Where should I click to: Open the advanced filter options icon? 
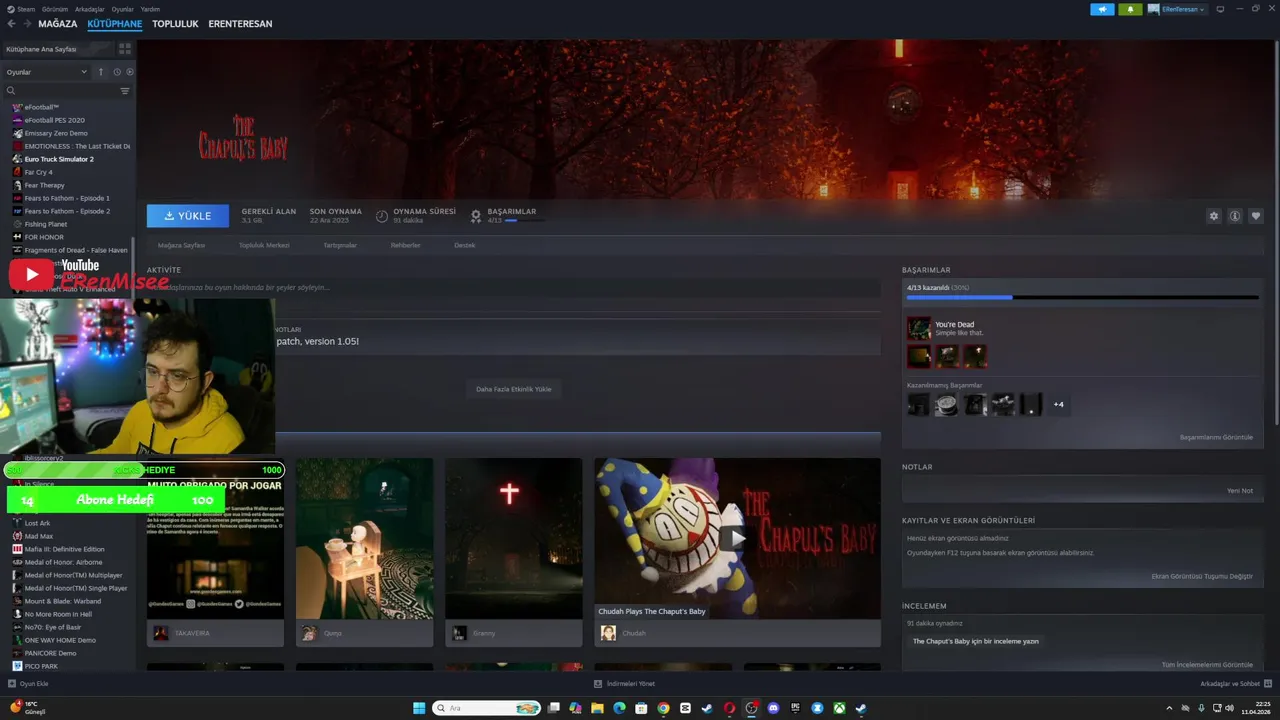(x=125, y=91)
